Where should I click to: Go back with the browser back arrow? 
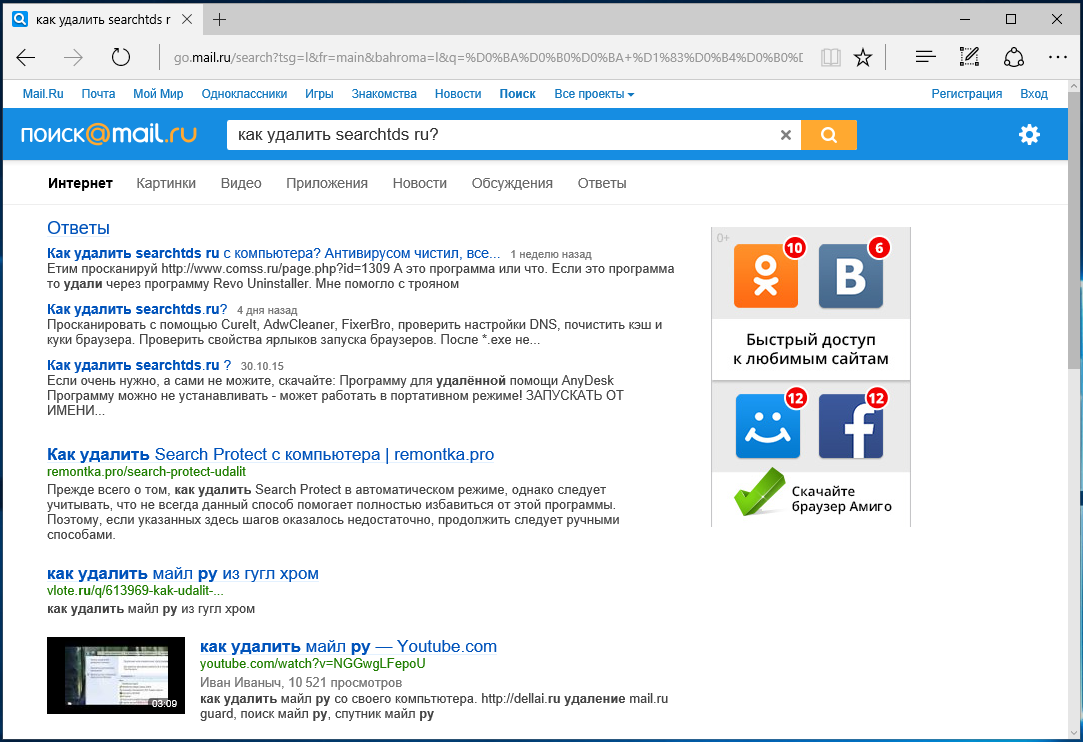(x=26, y=57)
